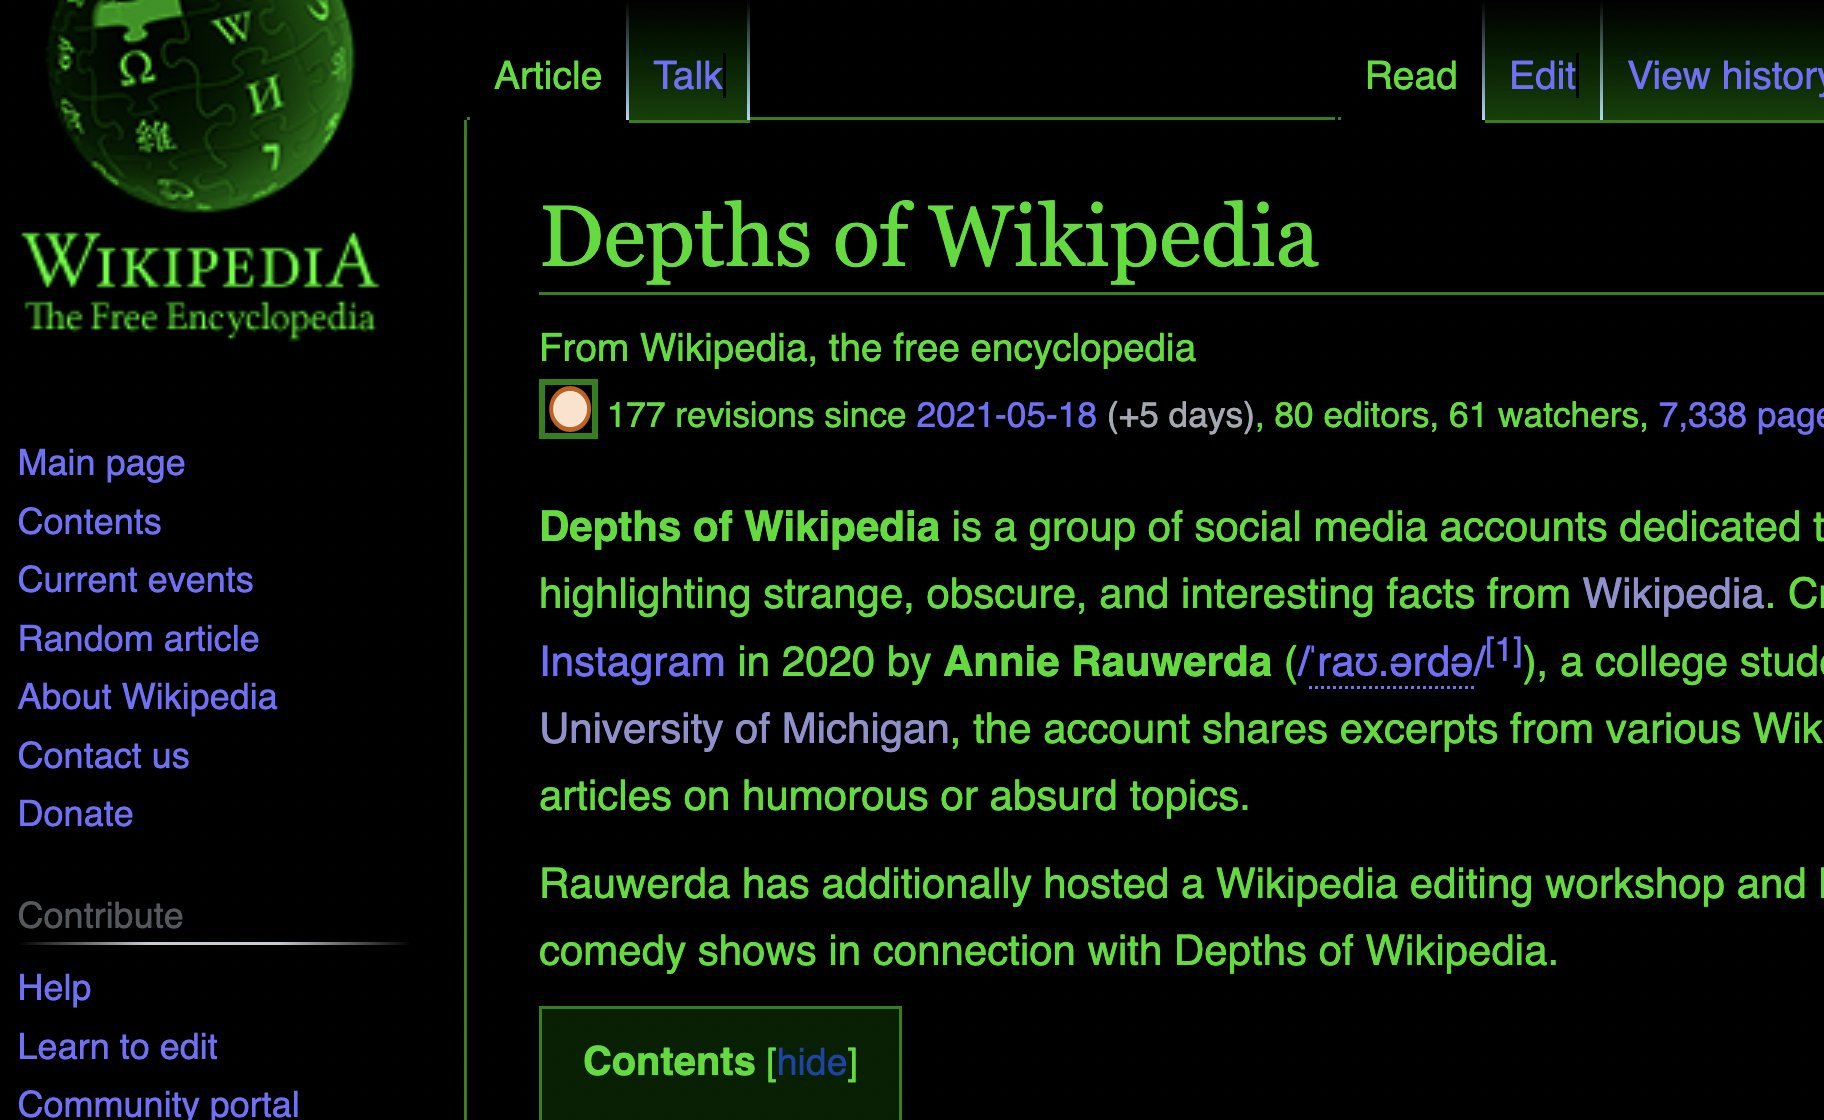1824x1120 pixels.
Task: Go to Main page in sidebar
Action: 102,463
